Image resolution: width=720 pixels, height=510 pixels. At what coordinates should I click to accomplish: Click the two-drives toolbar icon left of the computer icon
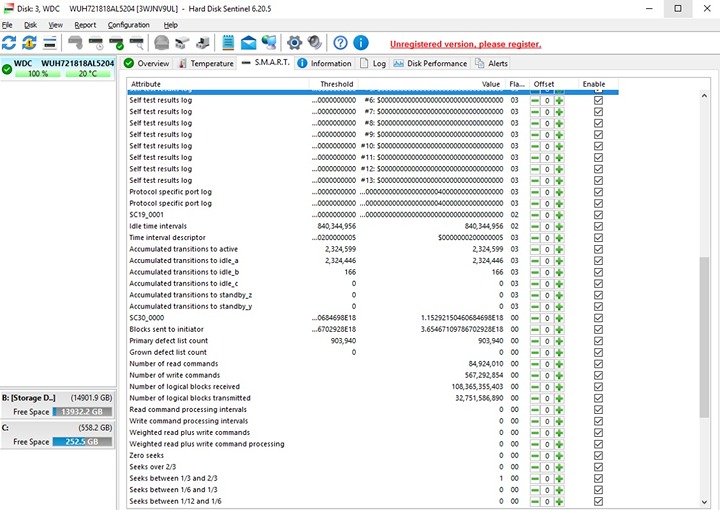click(x=182, y=43)
